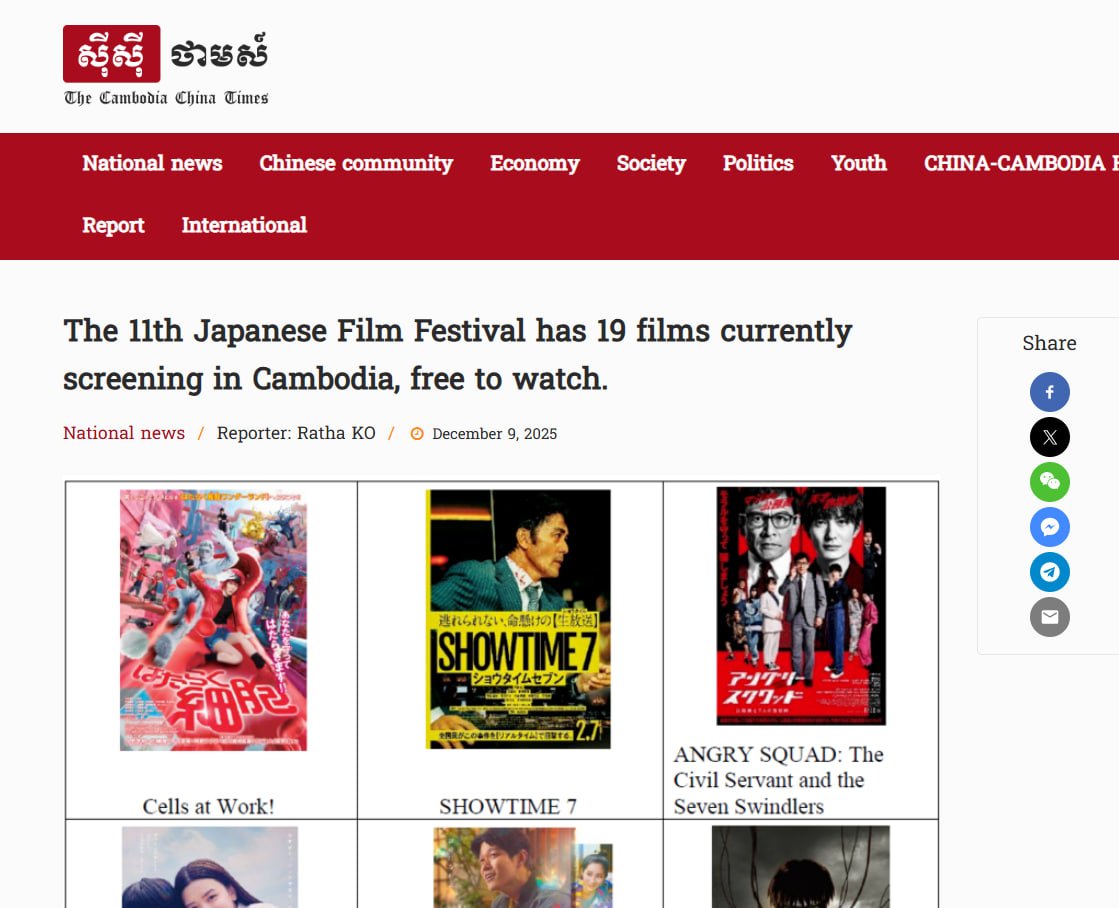This screenshot has height=908, width=1119.
Task: Click the Report navigation link
Action: click(113, 225)
